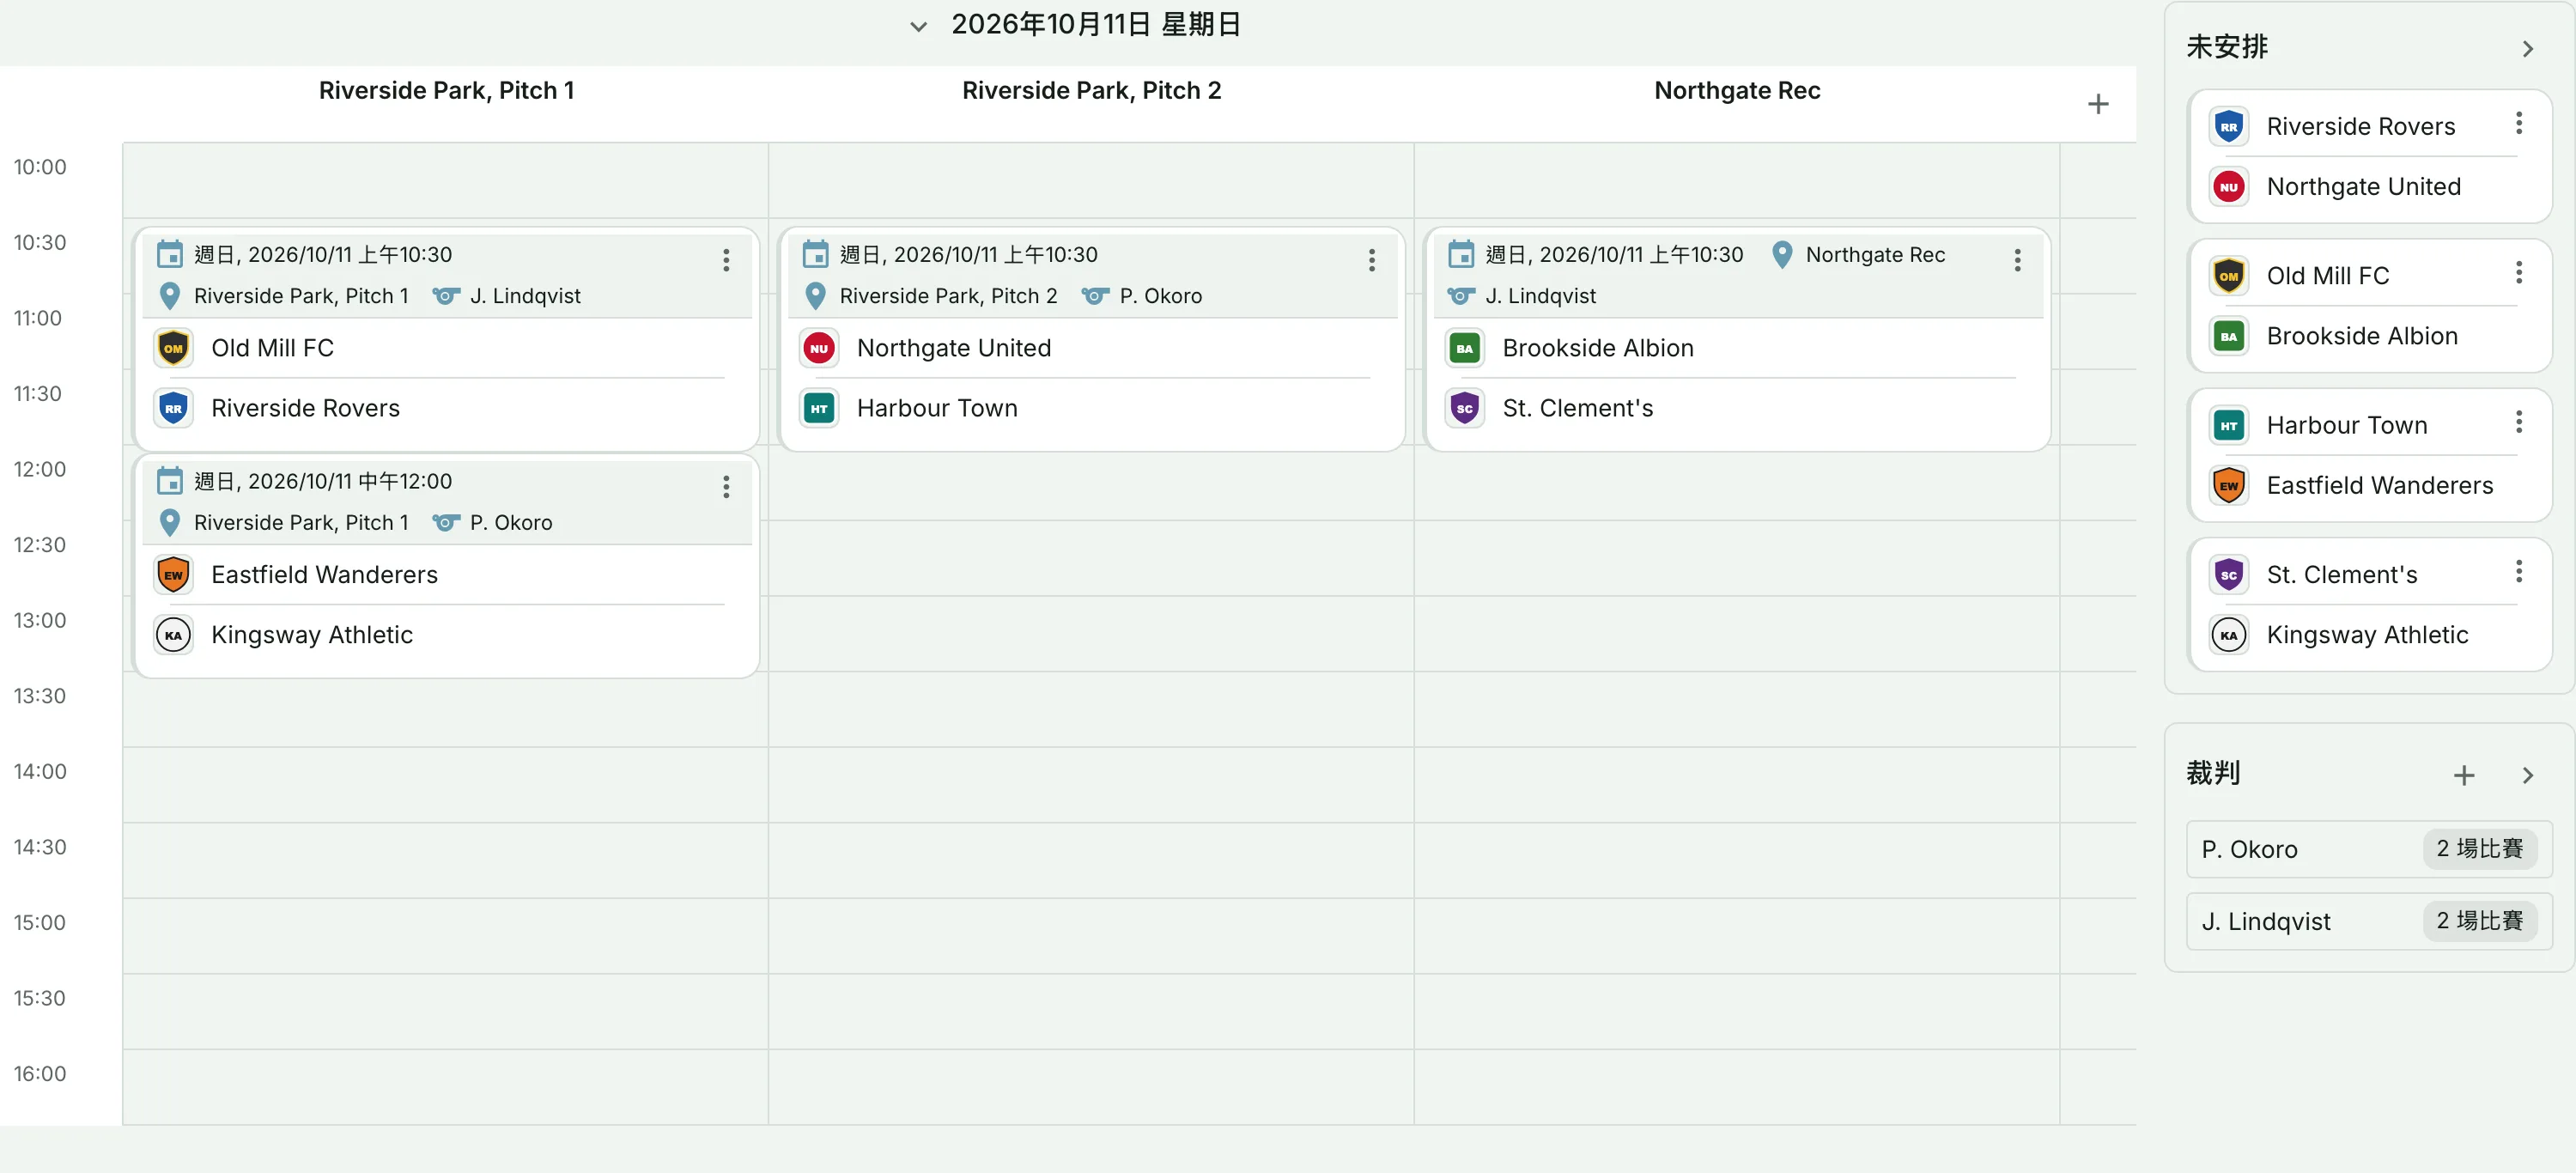Collapse the 裁判 referees panel chevron
This screenshot has height=1173, width=2576.
coord(2527,775)
